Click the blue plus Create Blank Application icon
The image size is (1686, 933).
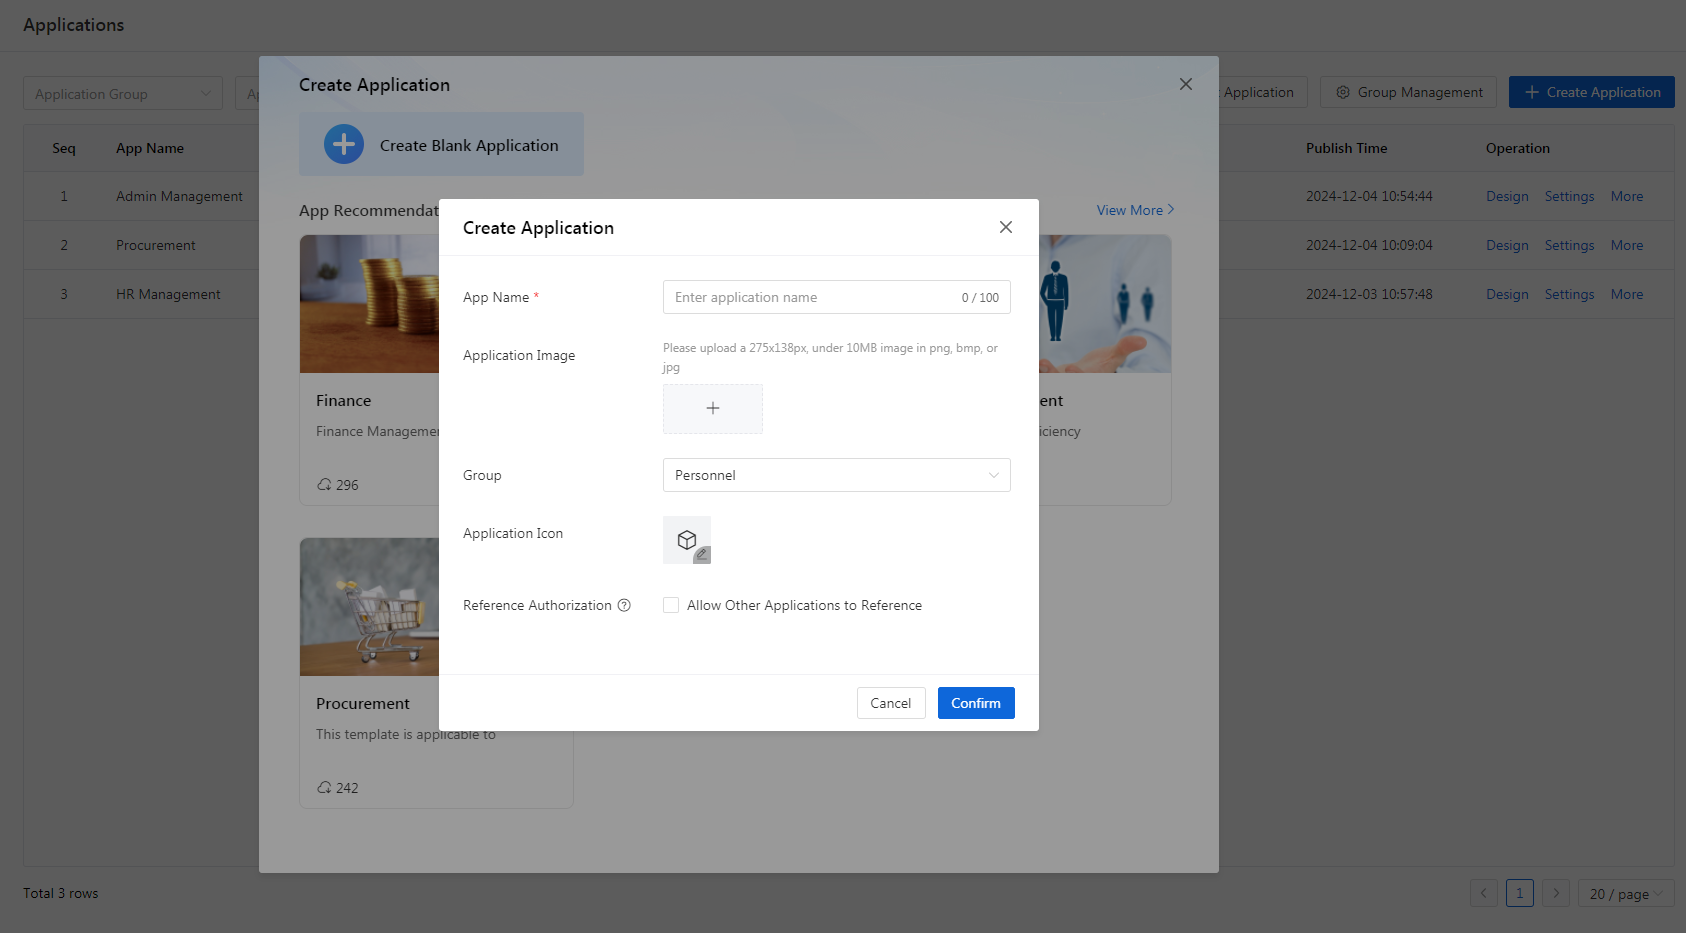[344, 145]
